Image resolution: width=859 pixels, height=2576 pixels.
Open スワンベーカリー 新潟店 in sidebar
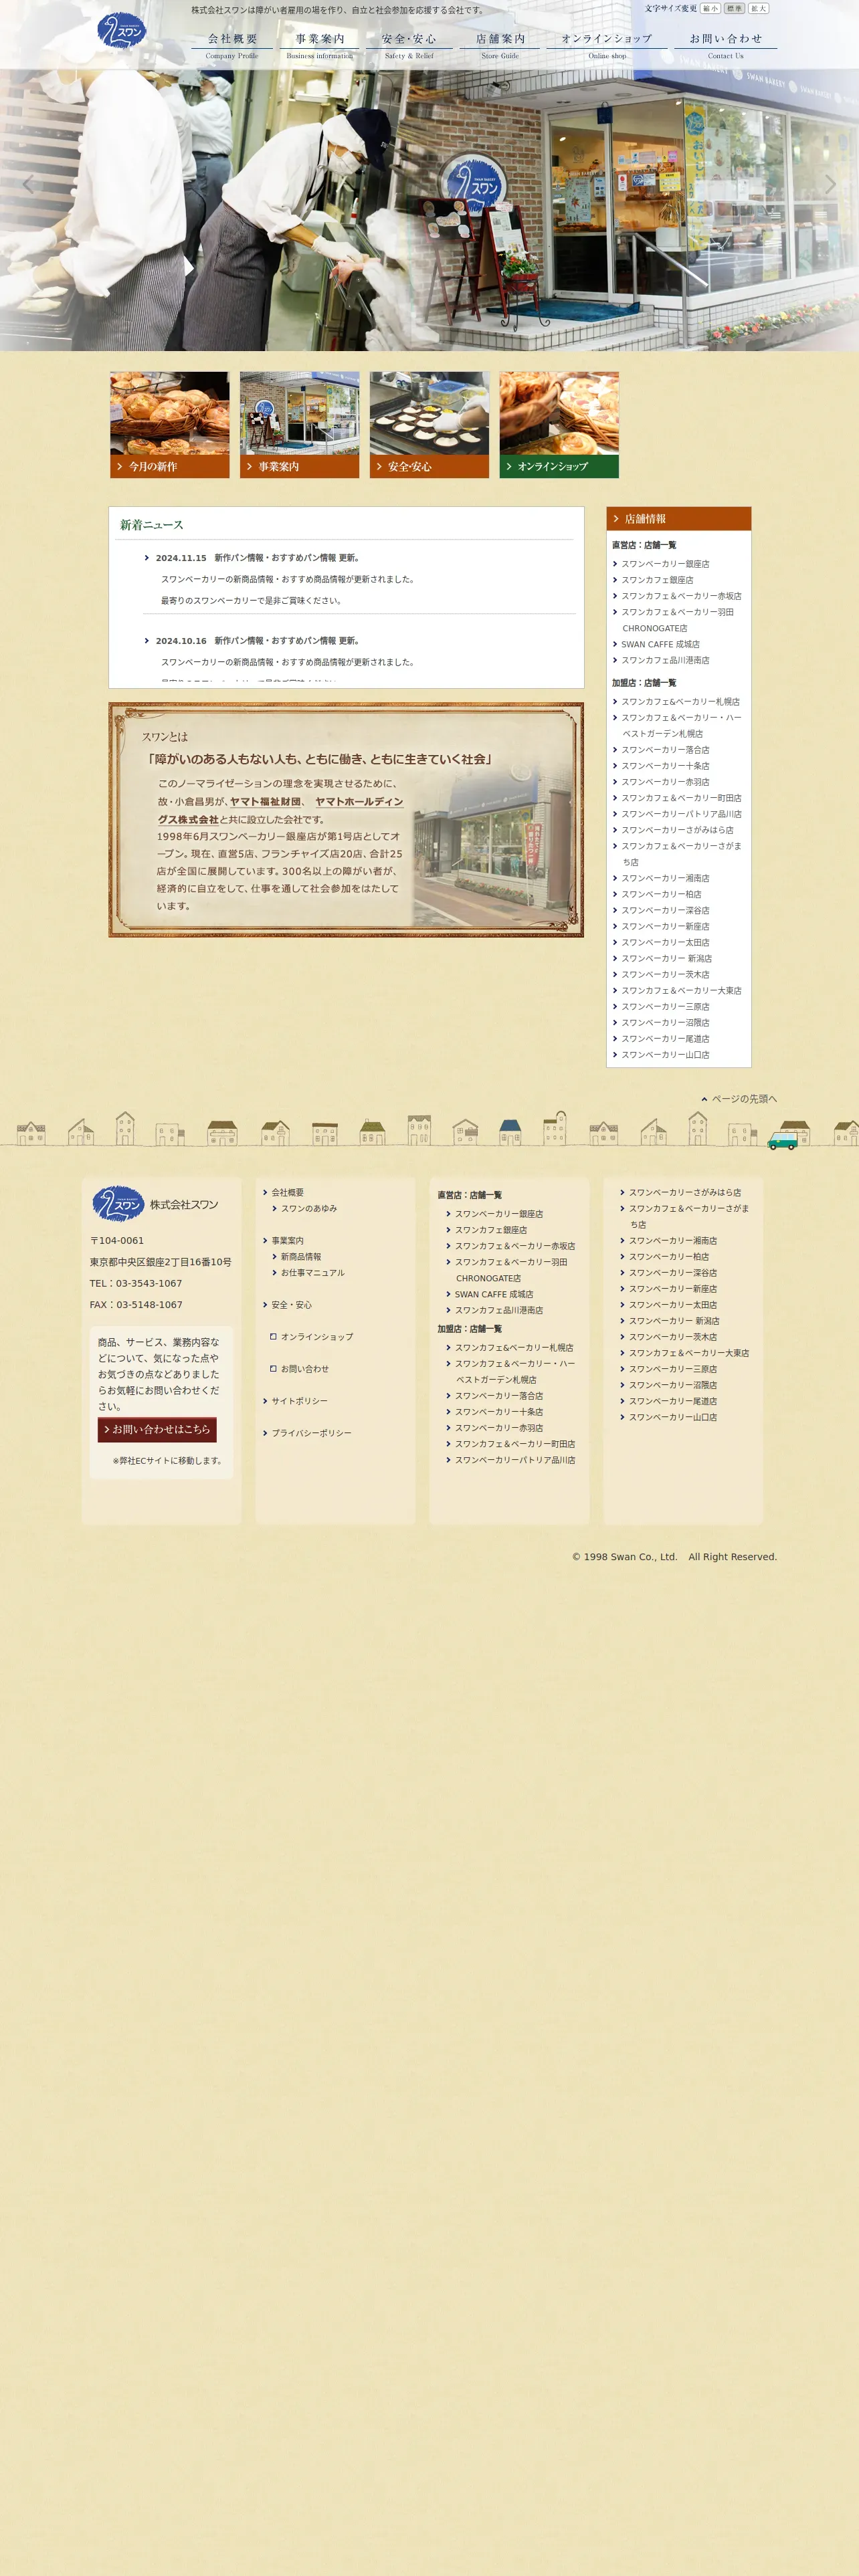coord(666,958)
